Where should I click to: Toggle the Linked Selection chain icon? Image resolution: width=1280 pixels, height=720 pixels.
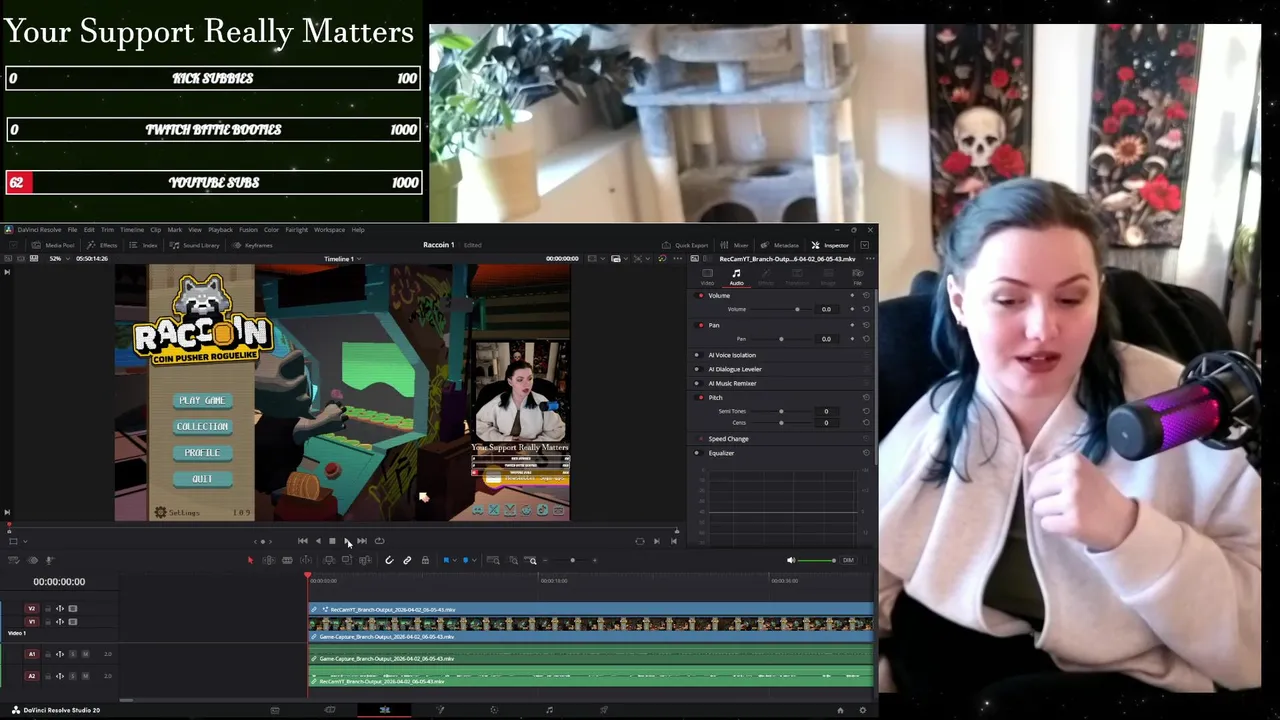click(x=407, y=560)
